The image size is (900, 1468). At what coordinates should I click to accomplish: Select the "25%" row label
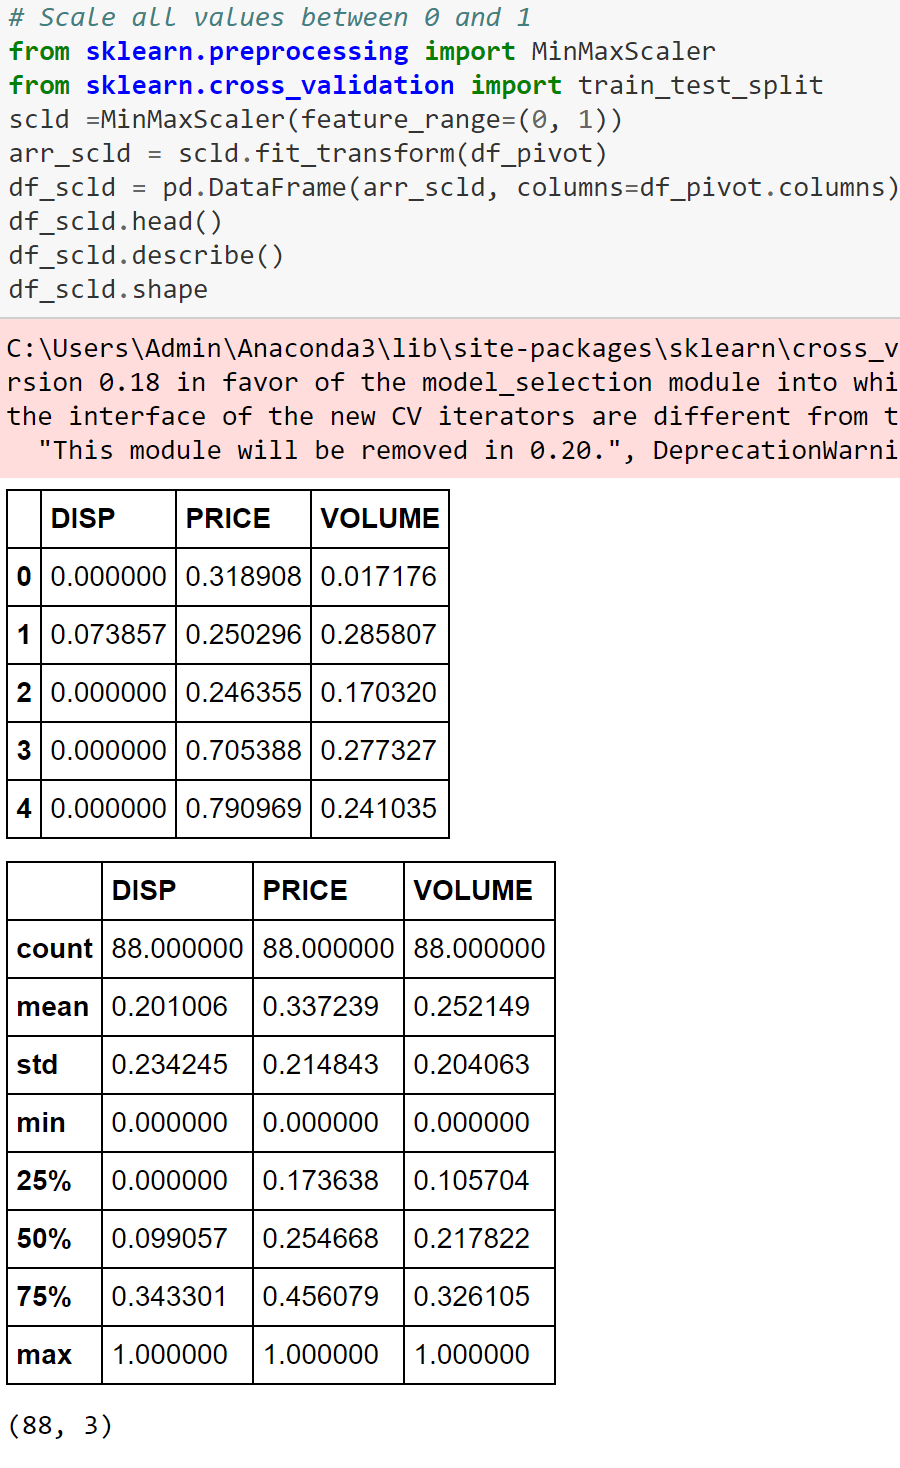tap(44, 1180)
